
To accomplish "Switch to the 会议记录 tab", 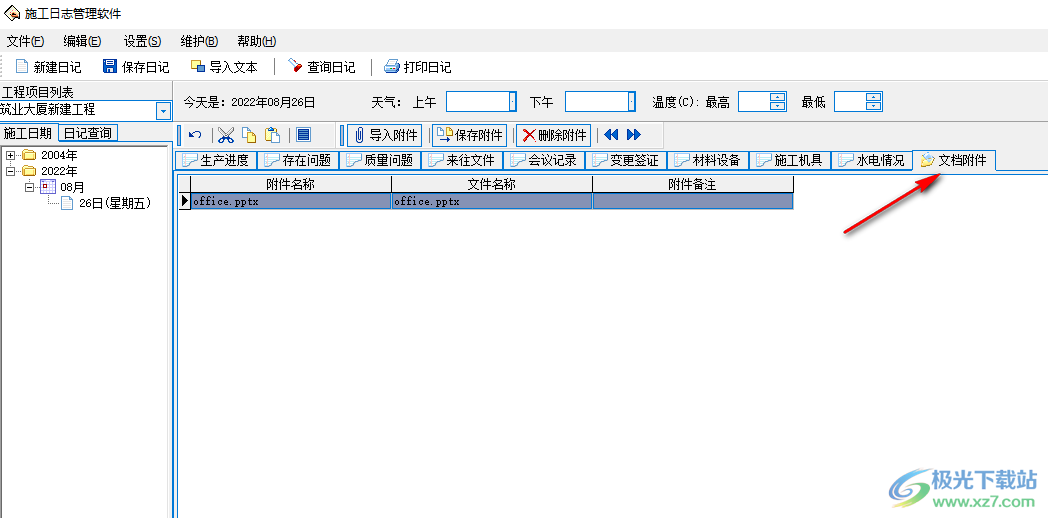I will pyautogui.click(x=544, y=160).
